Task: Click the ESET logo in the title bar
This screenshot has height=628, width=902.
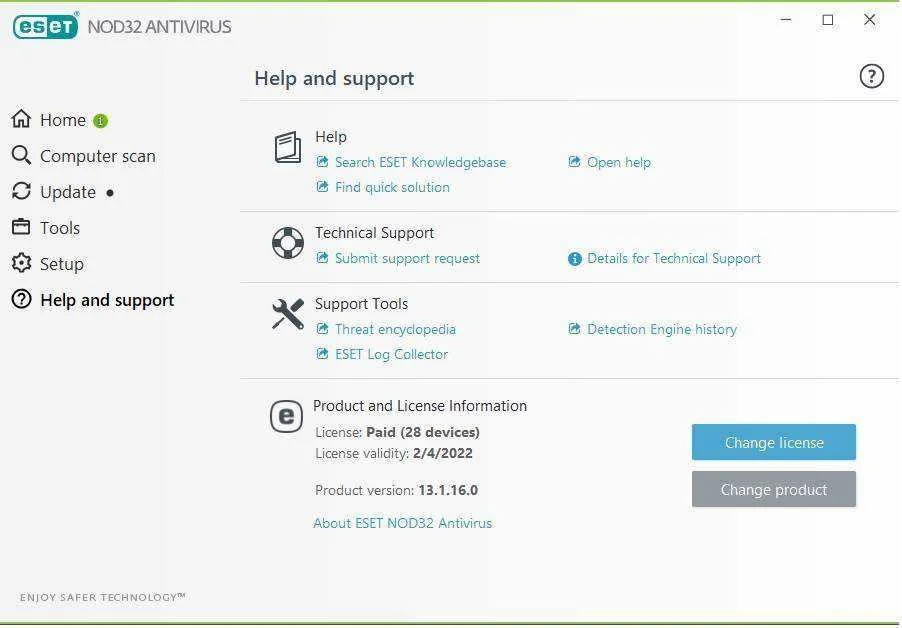Action: pos(45,26)
